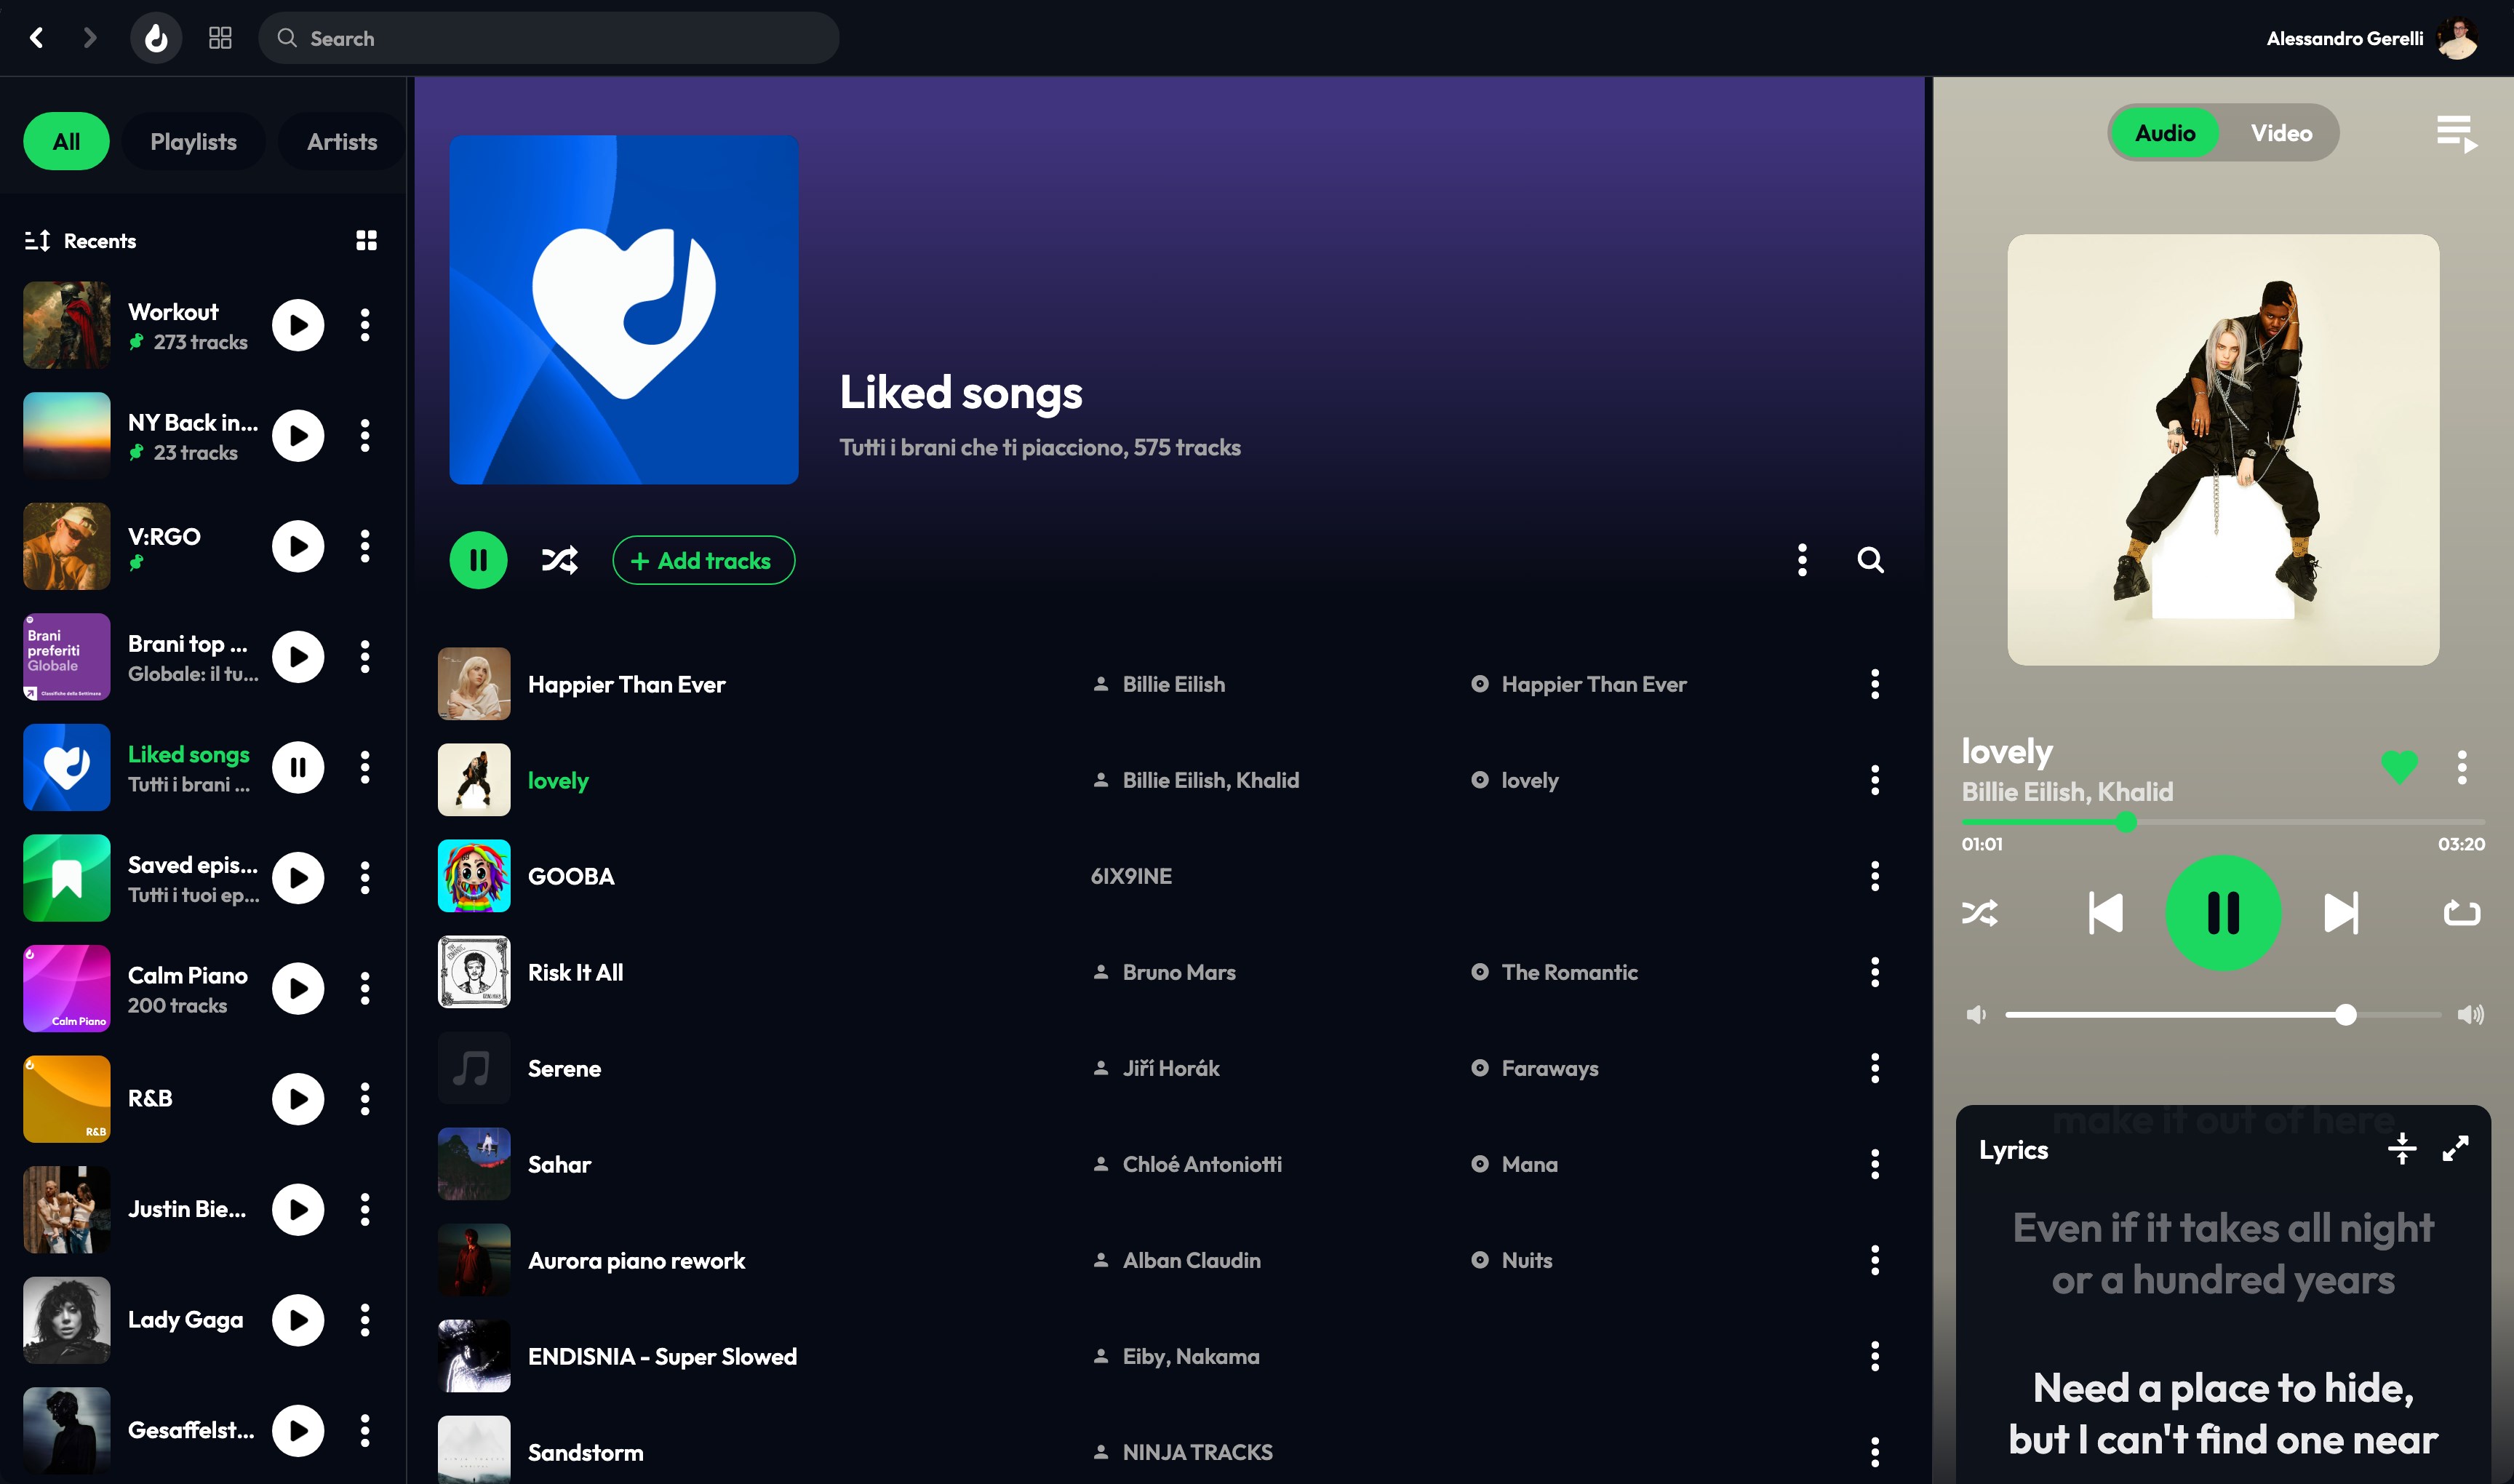Image resolution: width=2514 pixels, height=1484 pixels.
Task: Play the Lady Gaga item
Action: (298, 1321)
